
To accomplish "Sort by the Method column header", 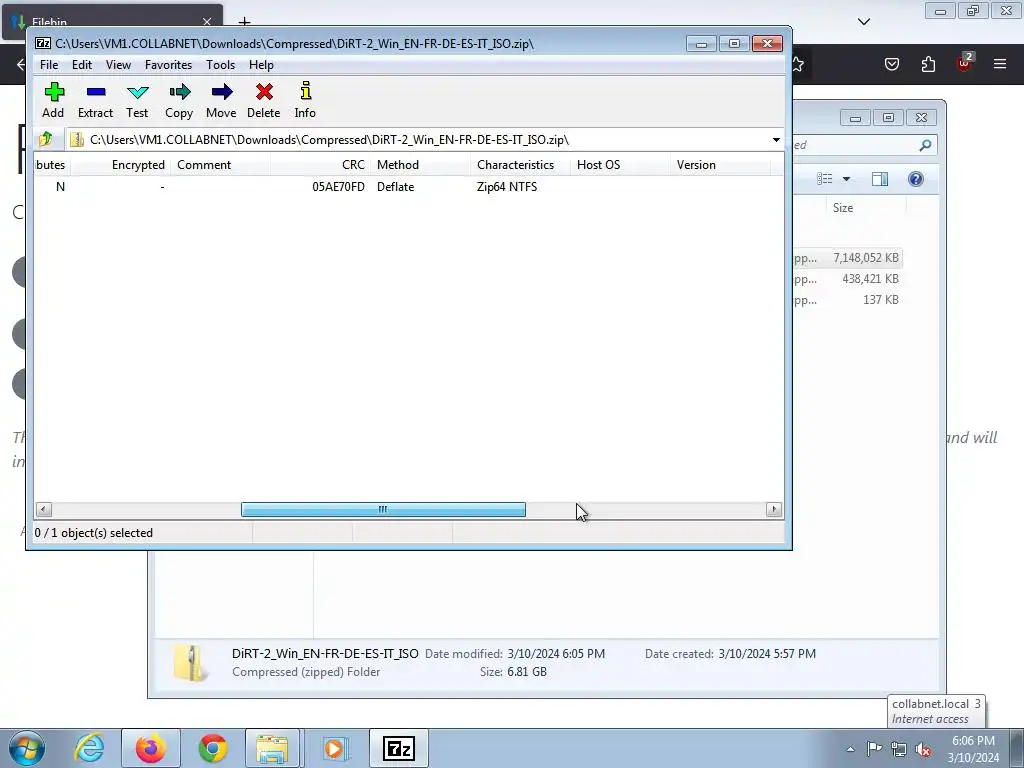I will point(420,165).
